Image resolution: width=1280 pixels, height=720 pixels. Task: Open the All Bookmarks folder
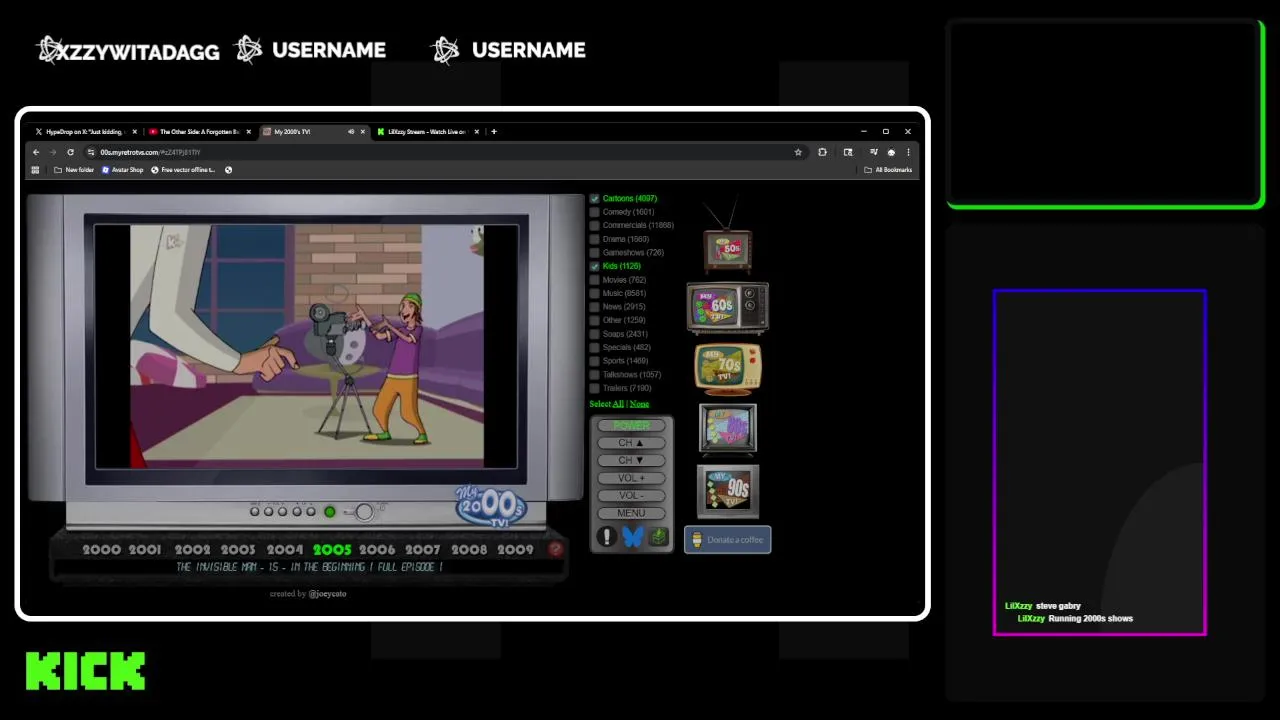888,170
